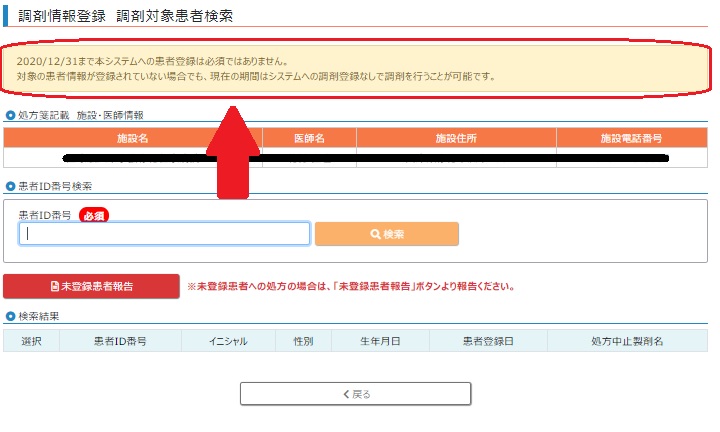Click the bullet icon beside 処方箋記載 施設・医師情報

(10, 115)
